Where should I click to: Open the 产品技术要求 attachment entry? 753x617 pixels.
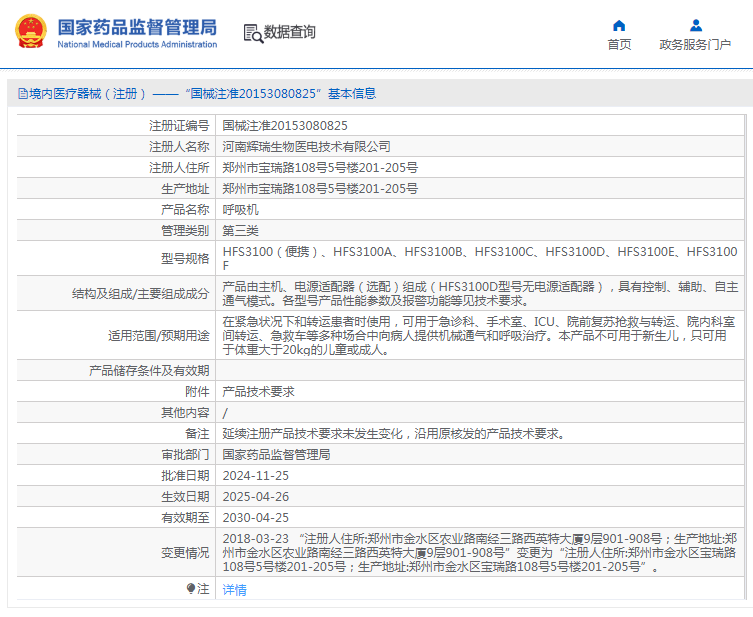click(x=258, y=392)
